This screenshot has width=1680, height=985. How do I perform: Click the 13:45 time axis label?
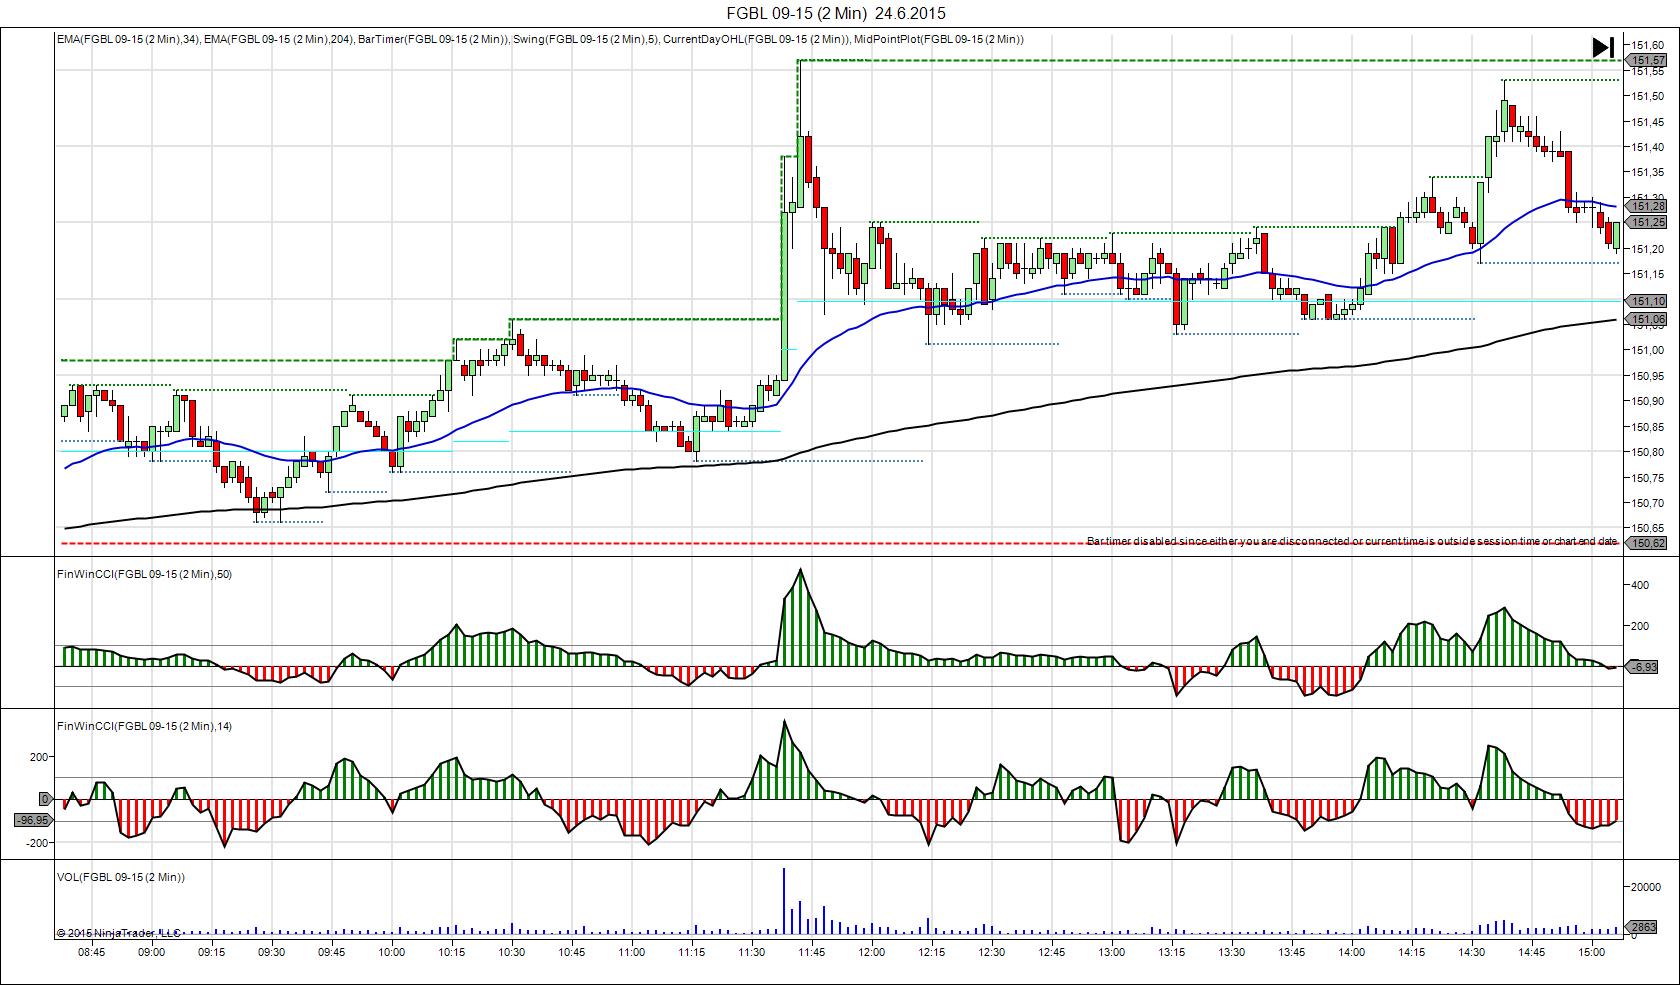click(1292, 953)
